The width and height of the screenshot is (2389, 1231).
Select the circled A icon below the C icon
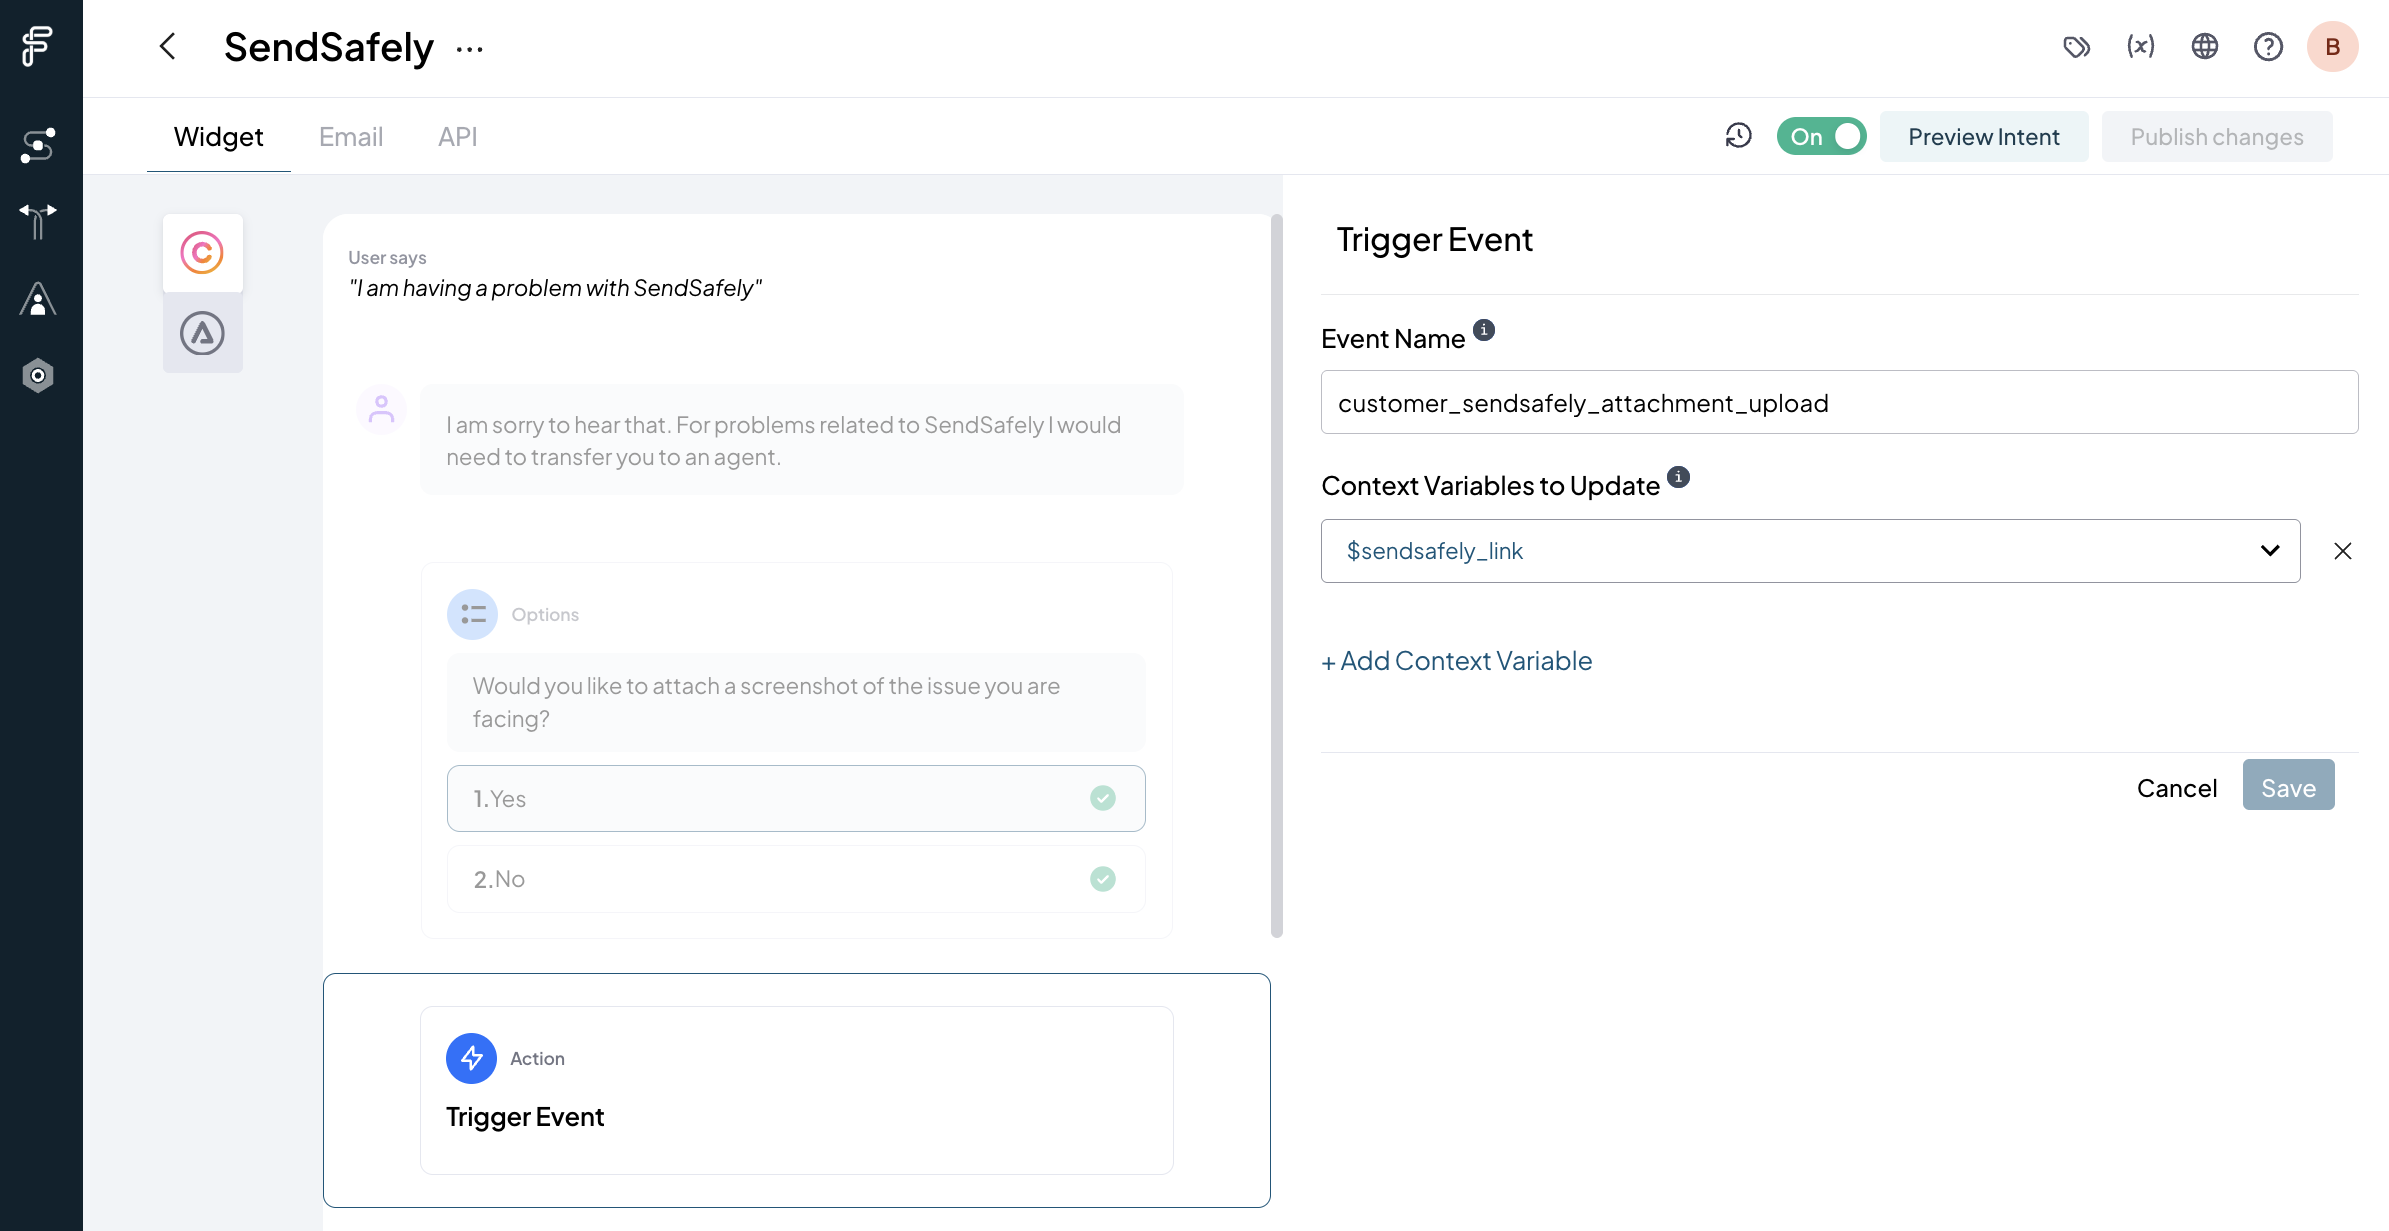point(202,333)
